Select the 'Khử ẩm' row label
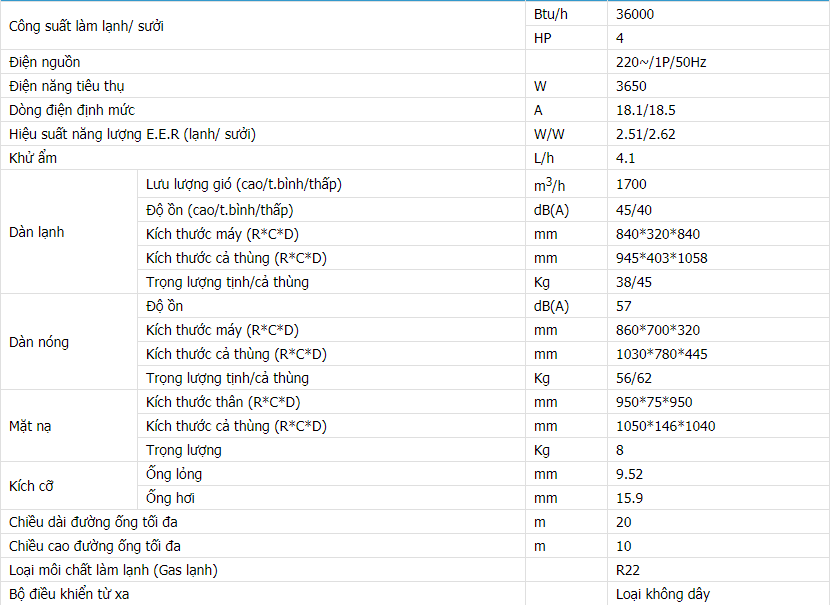Screen dimensions: 834x605 [33, 158]
